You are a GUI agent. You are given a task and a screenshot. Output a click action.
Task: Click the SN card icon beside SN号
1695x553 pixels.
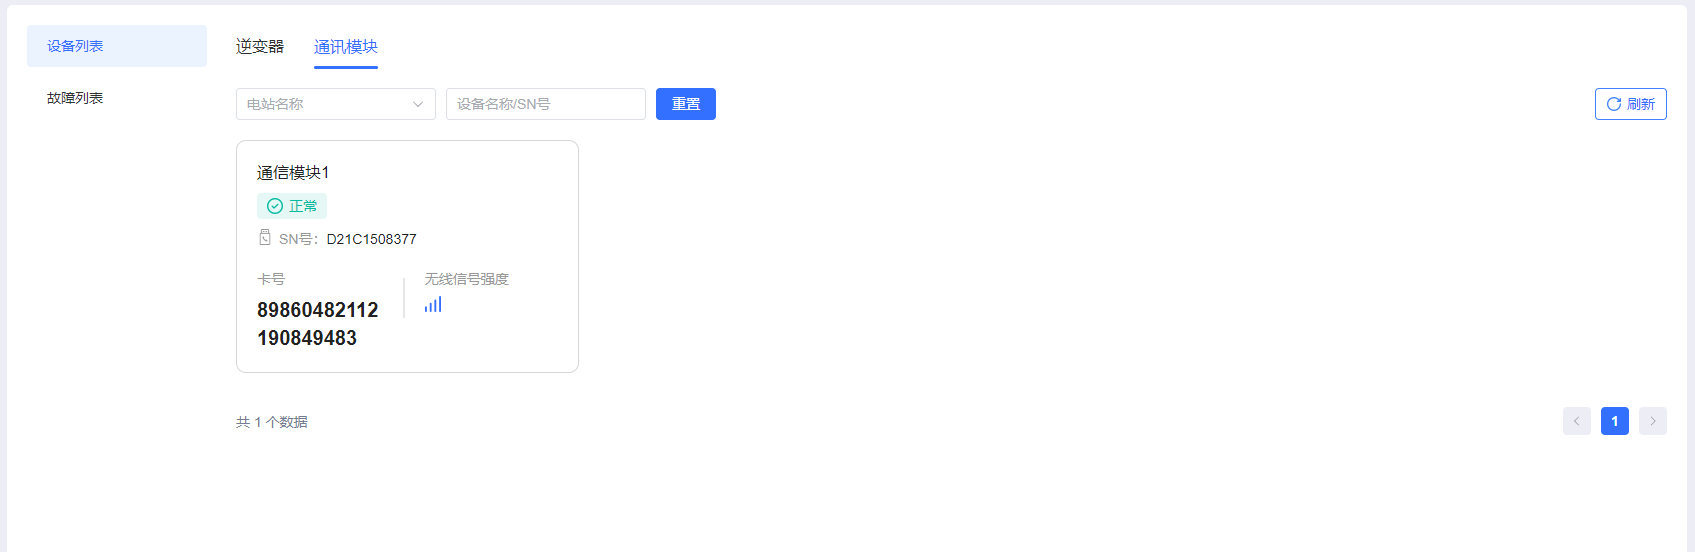point(265,238)
